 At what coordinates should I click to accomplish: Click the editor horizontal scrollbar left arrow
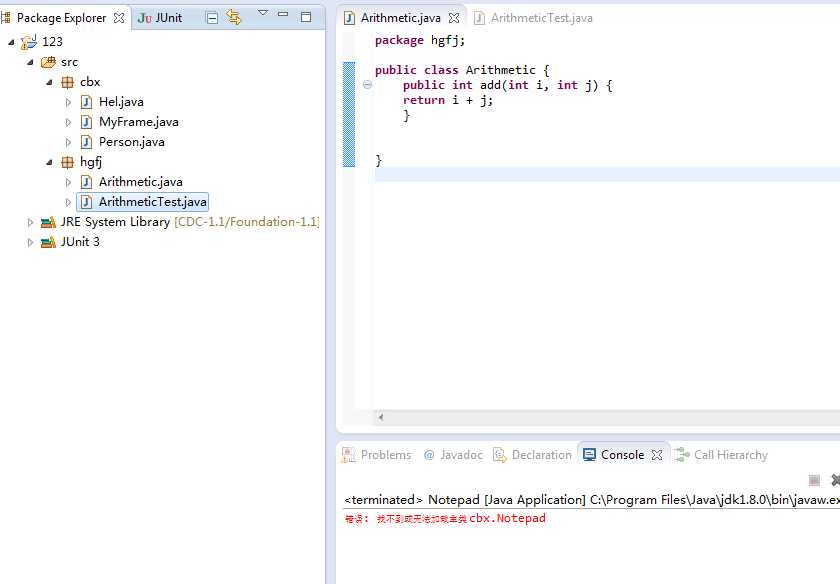tap(381, 417)
